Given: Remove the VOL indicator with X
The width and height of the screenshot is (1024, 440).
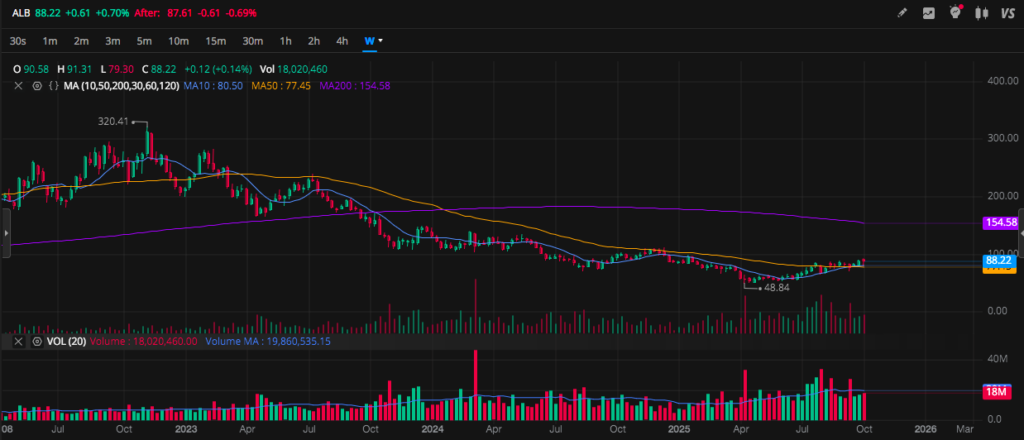Looking at the screenshot, I should coord(18,341).
